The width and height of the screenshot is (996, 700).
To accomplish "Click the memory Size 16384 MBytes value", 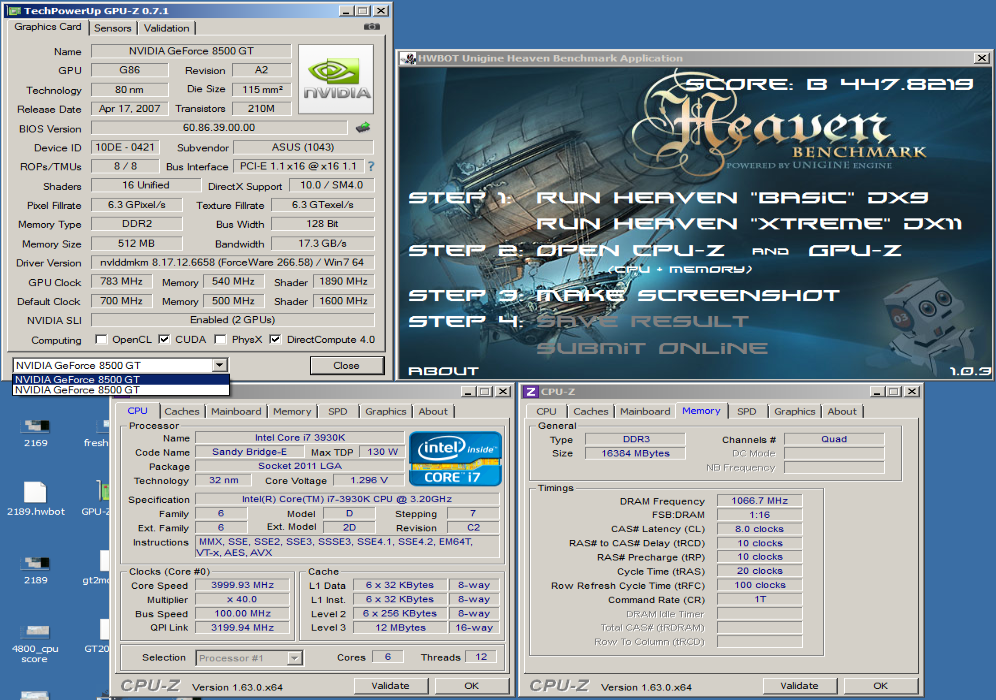I will point(635,453).
